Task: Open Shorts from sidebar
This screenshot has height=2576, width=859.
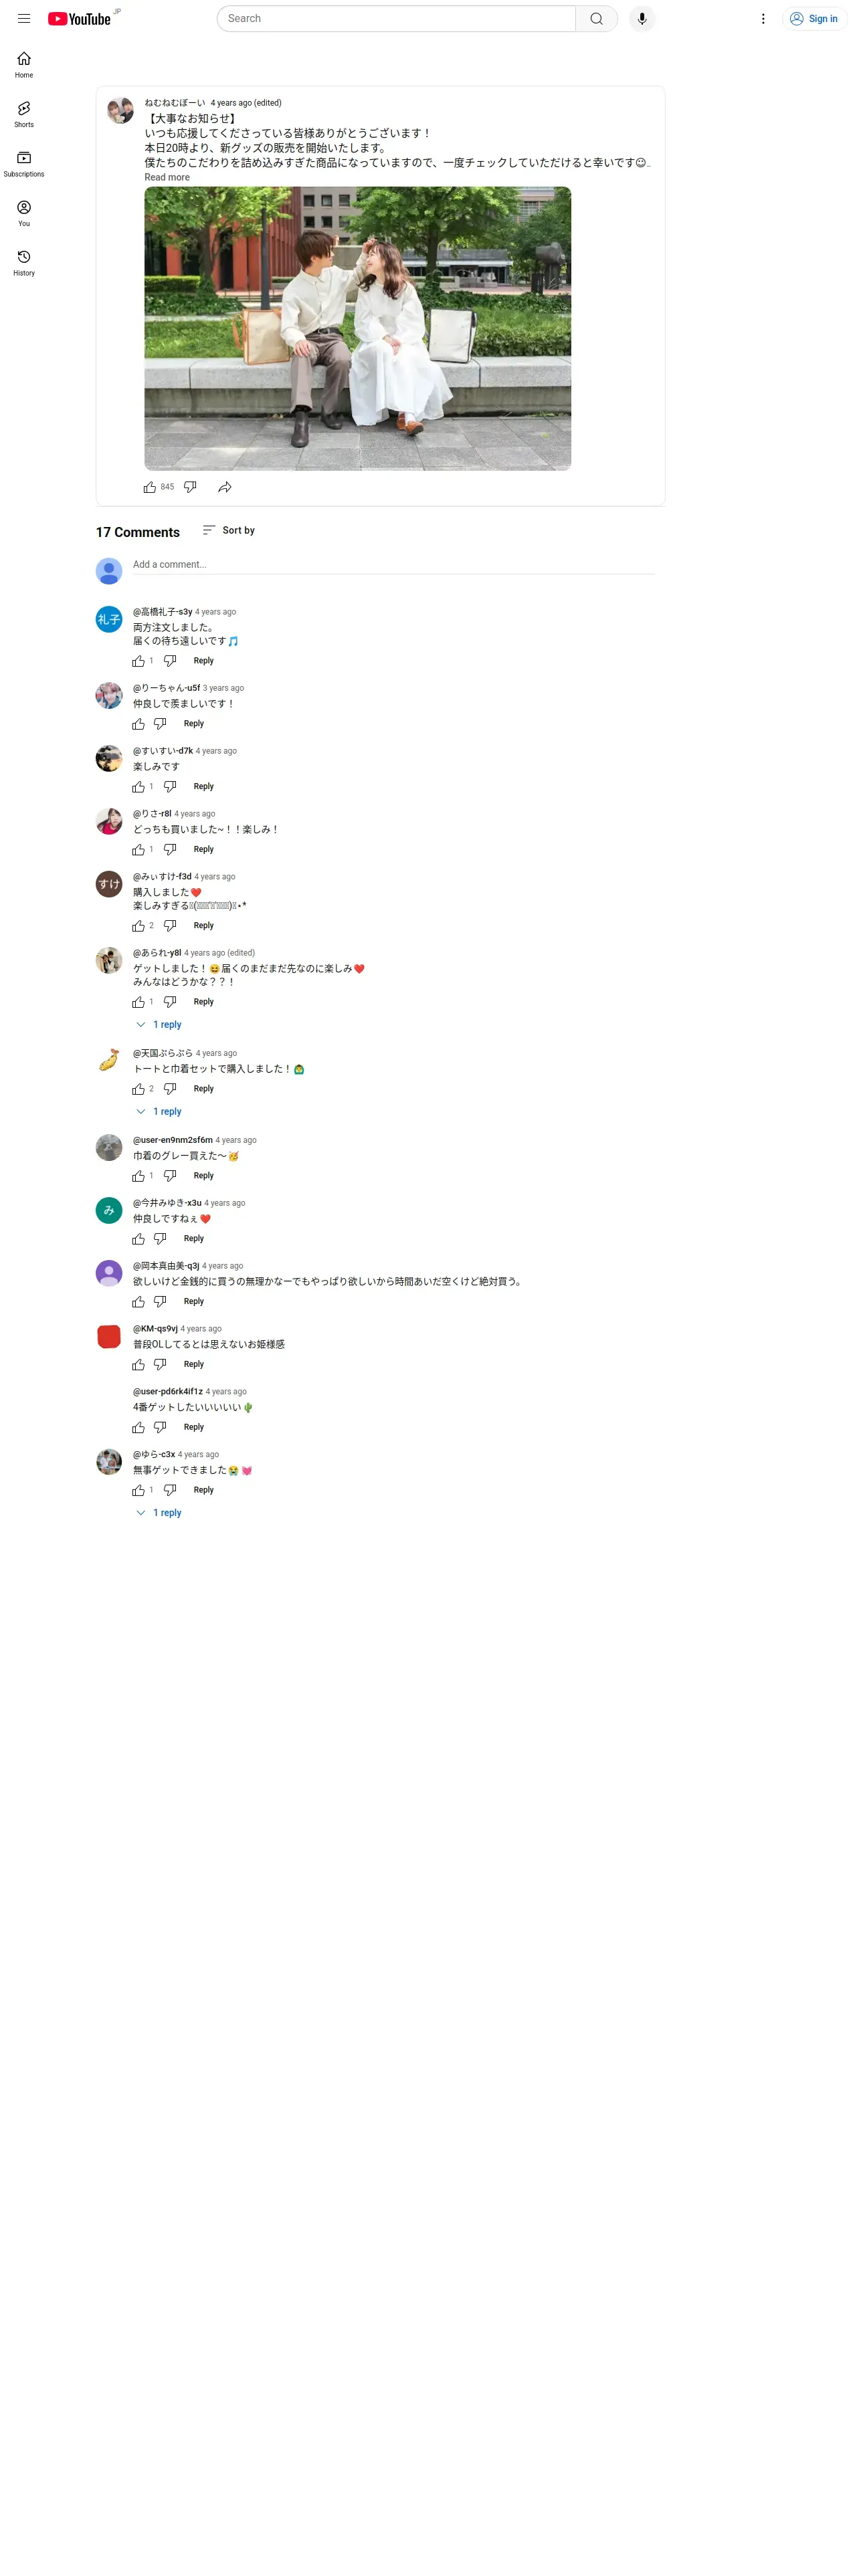Action: tap(24, 114)
